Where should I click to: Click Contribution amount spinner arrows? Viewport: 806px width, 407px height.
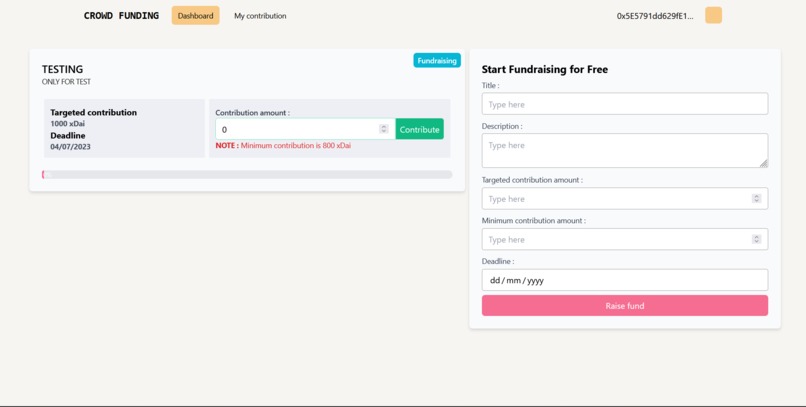(384, 129)
